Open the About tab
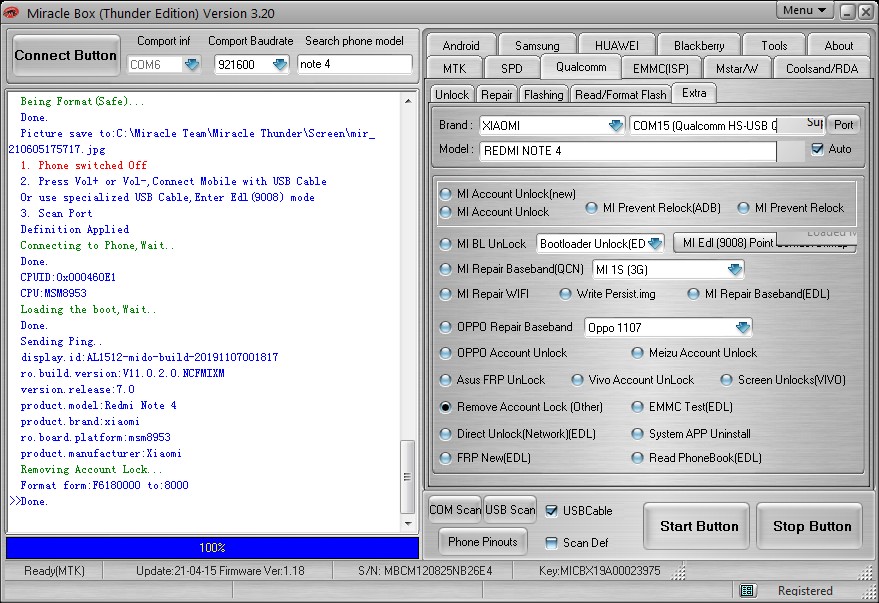 [x=839, y=45]
